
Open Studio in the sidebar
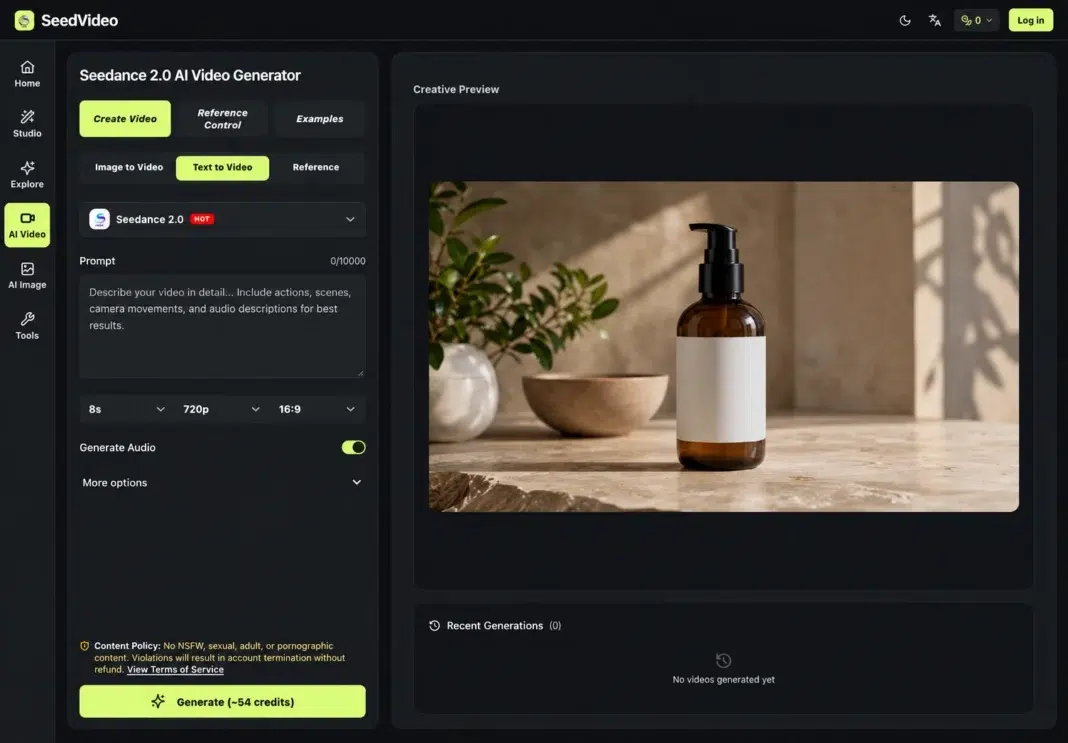[x=27, y=124]
